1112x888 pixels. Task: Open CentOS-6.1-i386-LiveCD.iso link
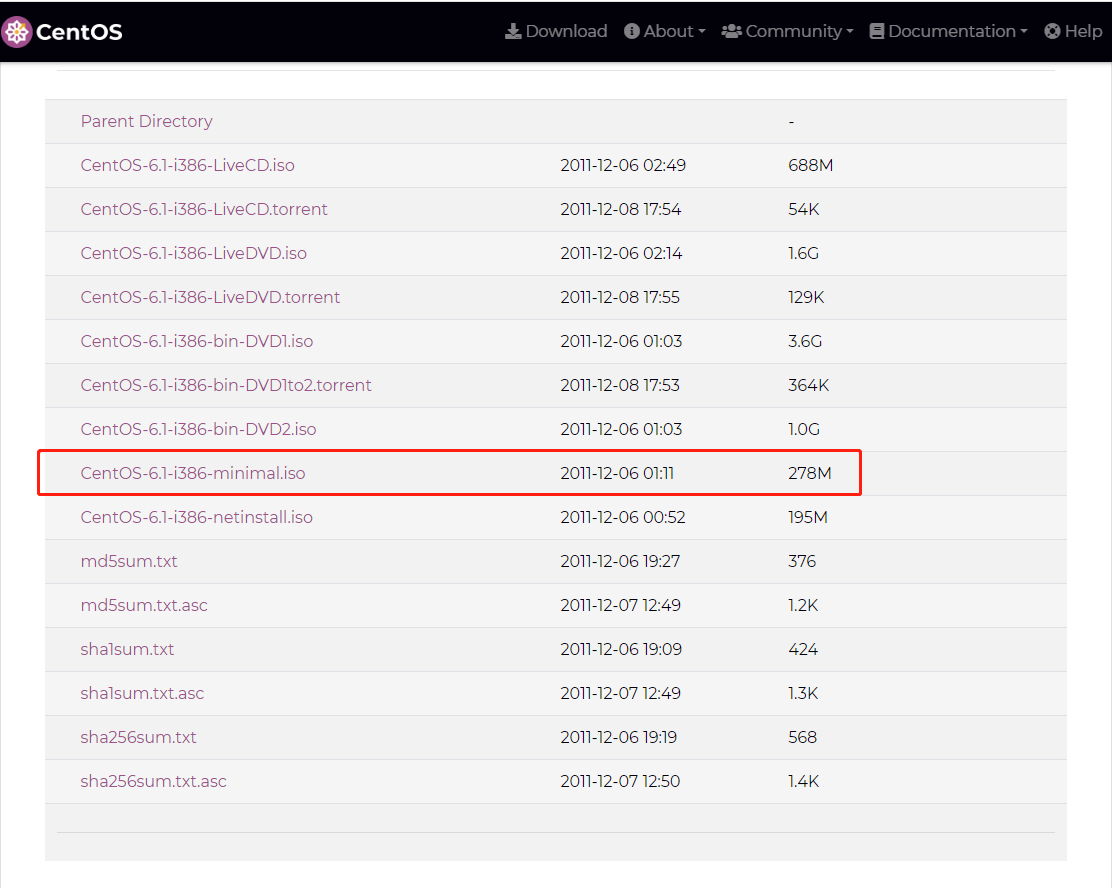coord(187,165)
